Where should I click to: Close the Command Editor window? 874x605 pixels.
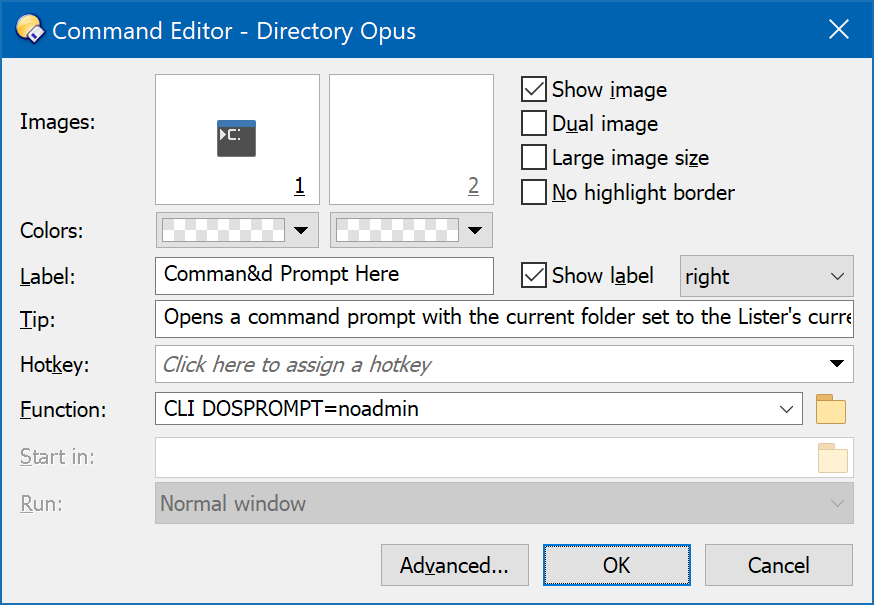(838, 29)
